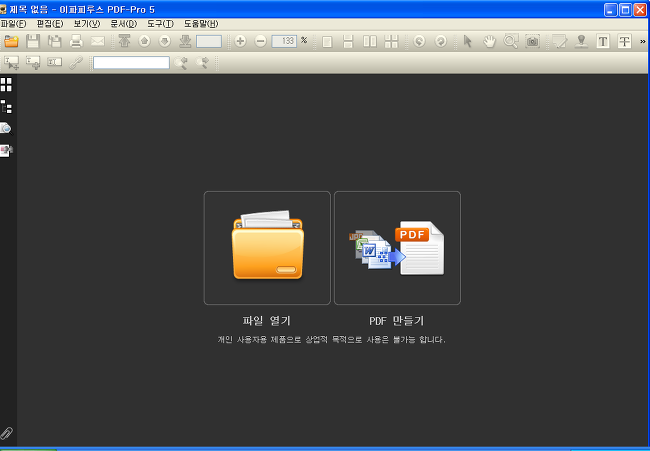Click the text select-and-move tool icon

tap(12, 63)
